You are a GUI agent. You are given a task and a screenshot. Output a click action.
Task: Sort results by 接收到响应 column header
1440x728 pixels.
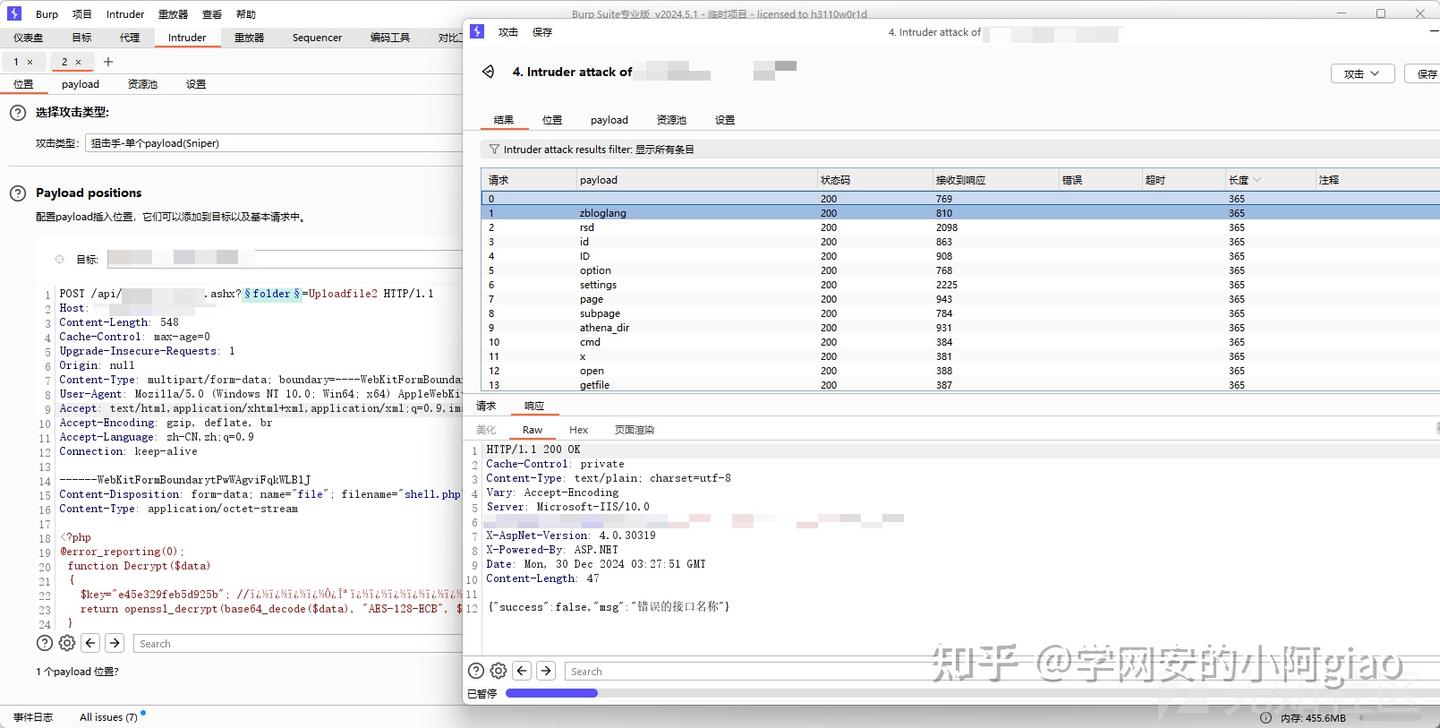(x=995, y=180)
